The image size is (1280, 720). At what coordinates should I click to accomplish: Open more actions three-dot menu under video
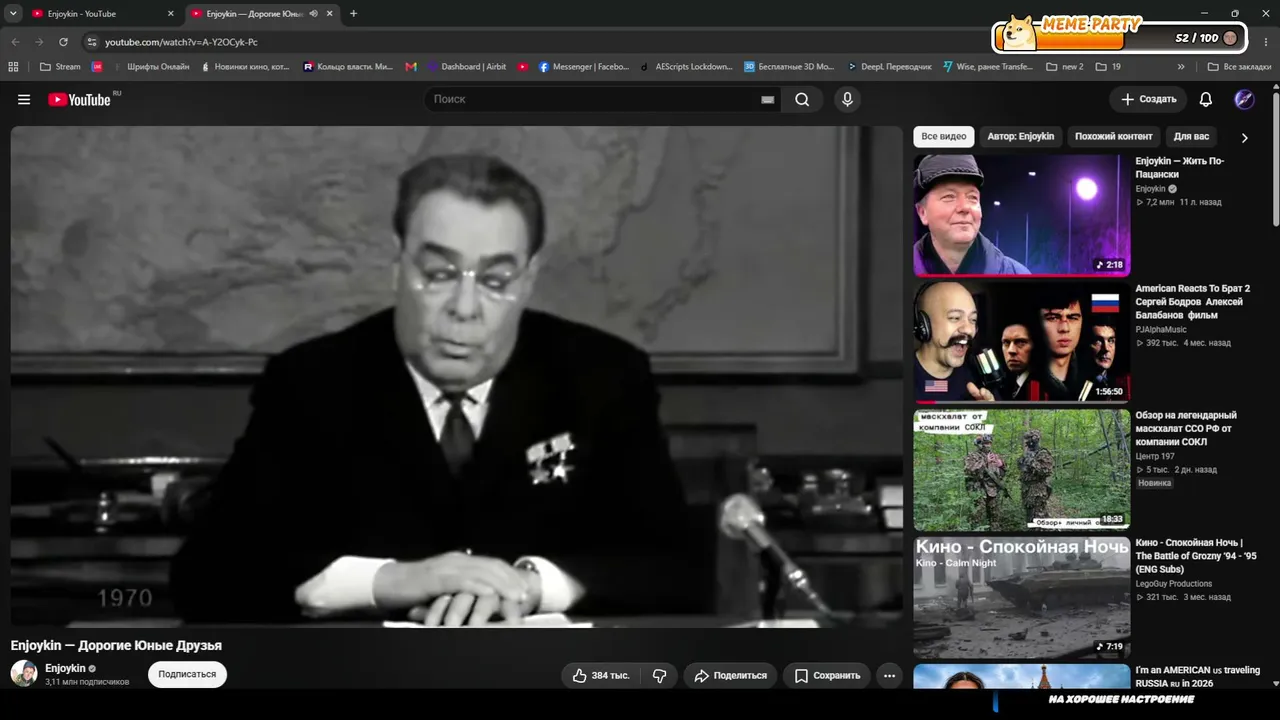889,675
